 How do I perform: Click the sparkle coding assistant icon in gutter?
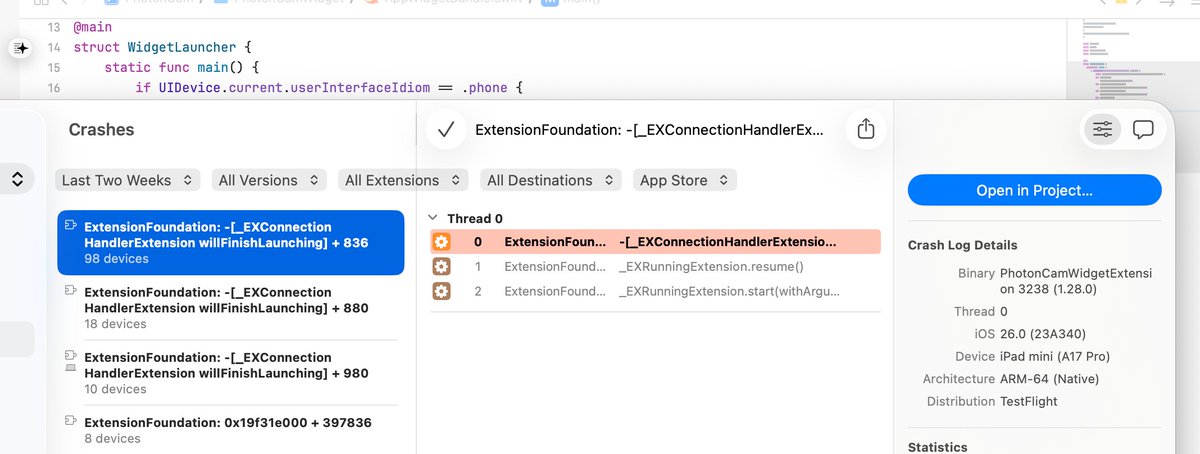click(21, 48)
